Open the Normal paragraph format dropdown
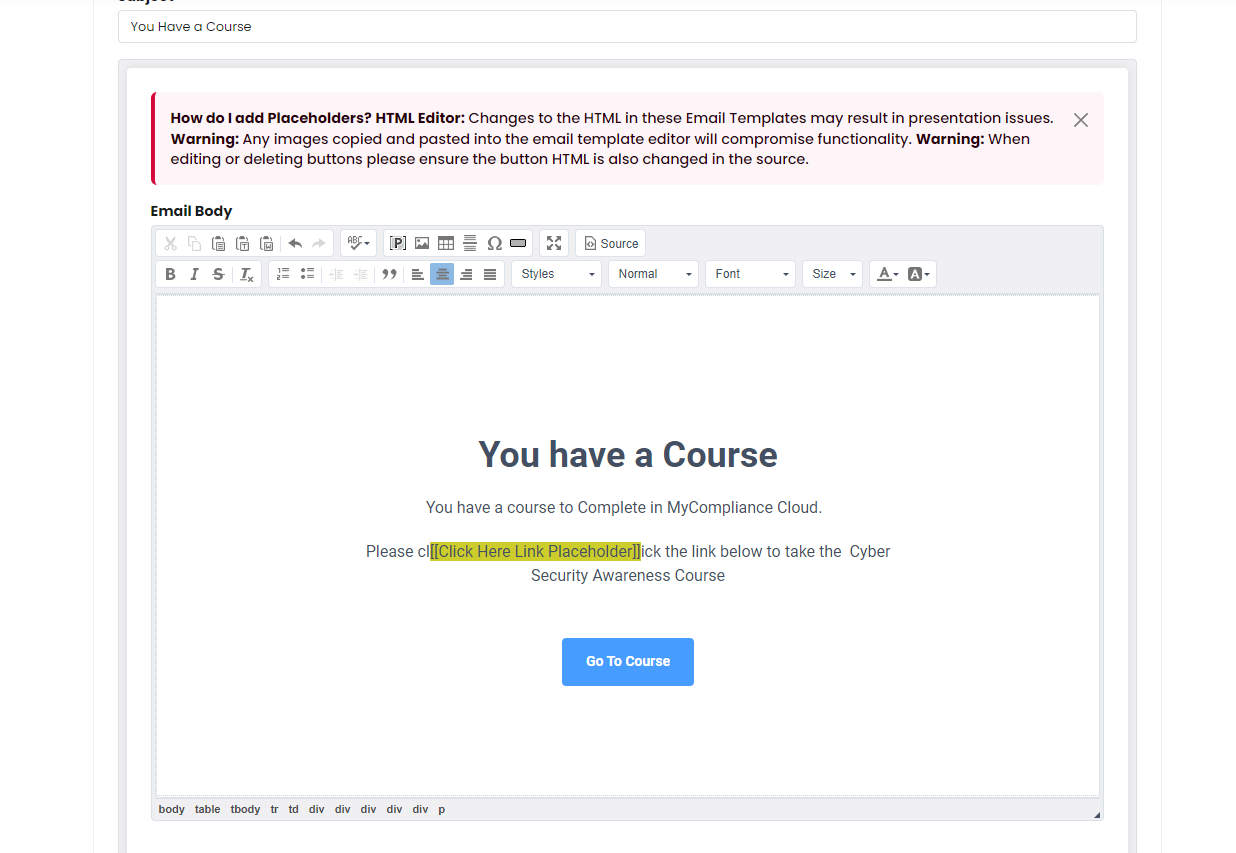1236x853 pixels. 653,274
